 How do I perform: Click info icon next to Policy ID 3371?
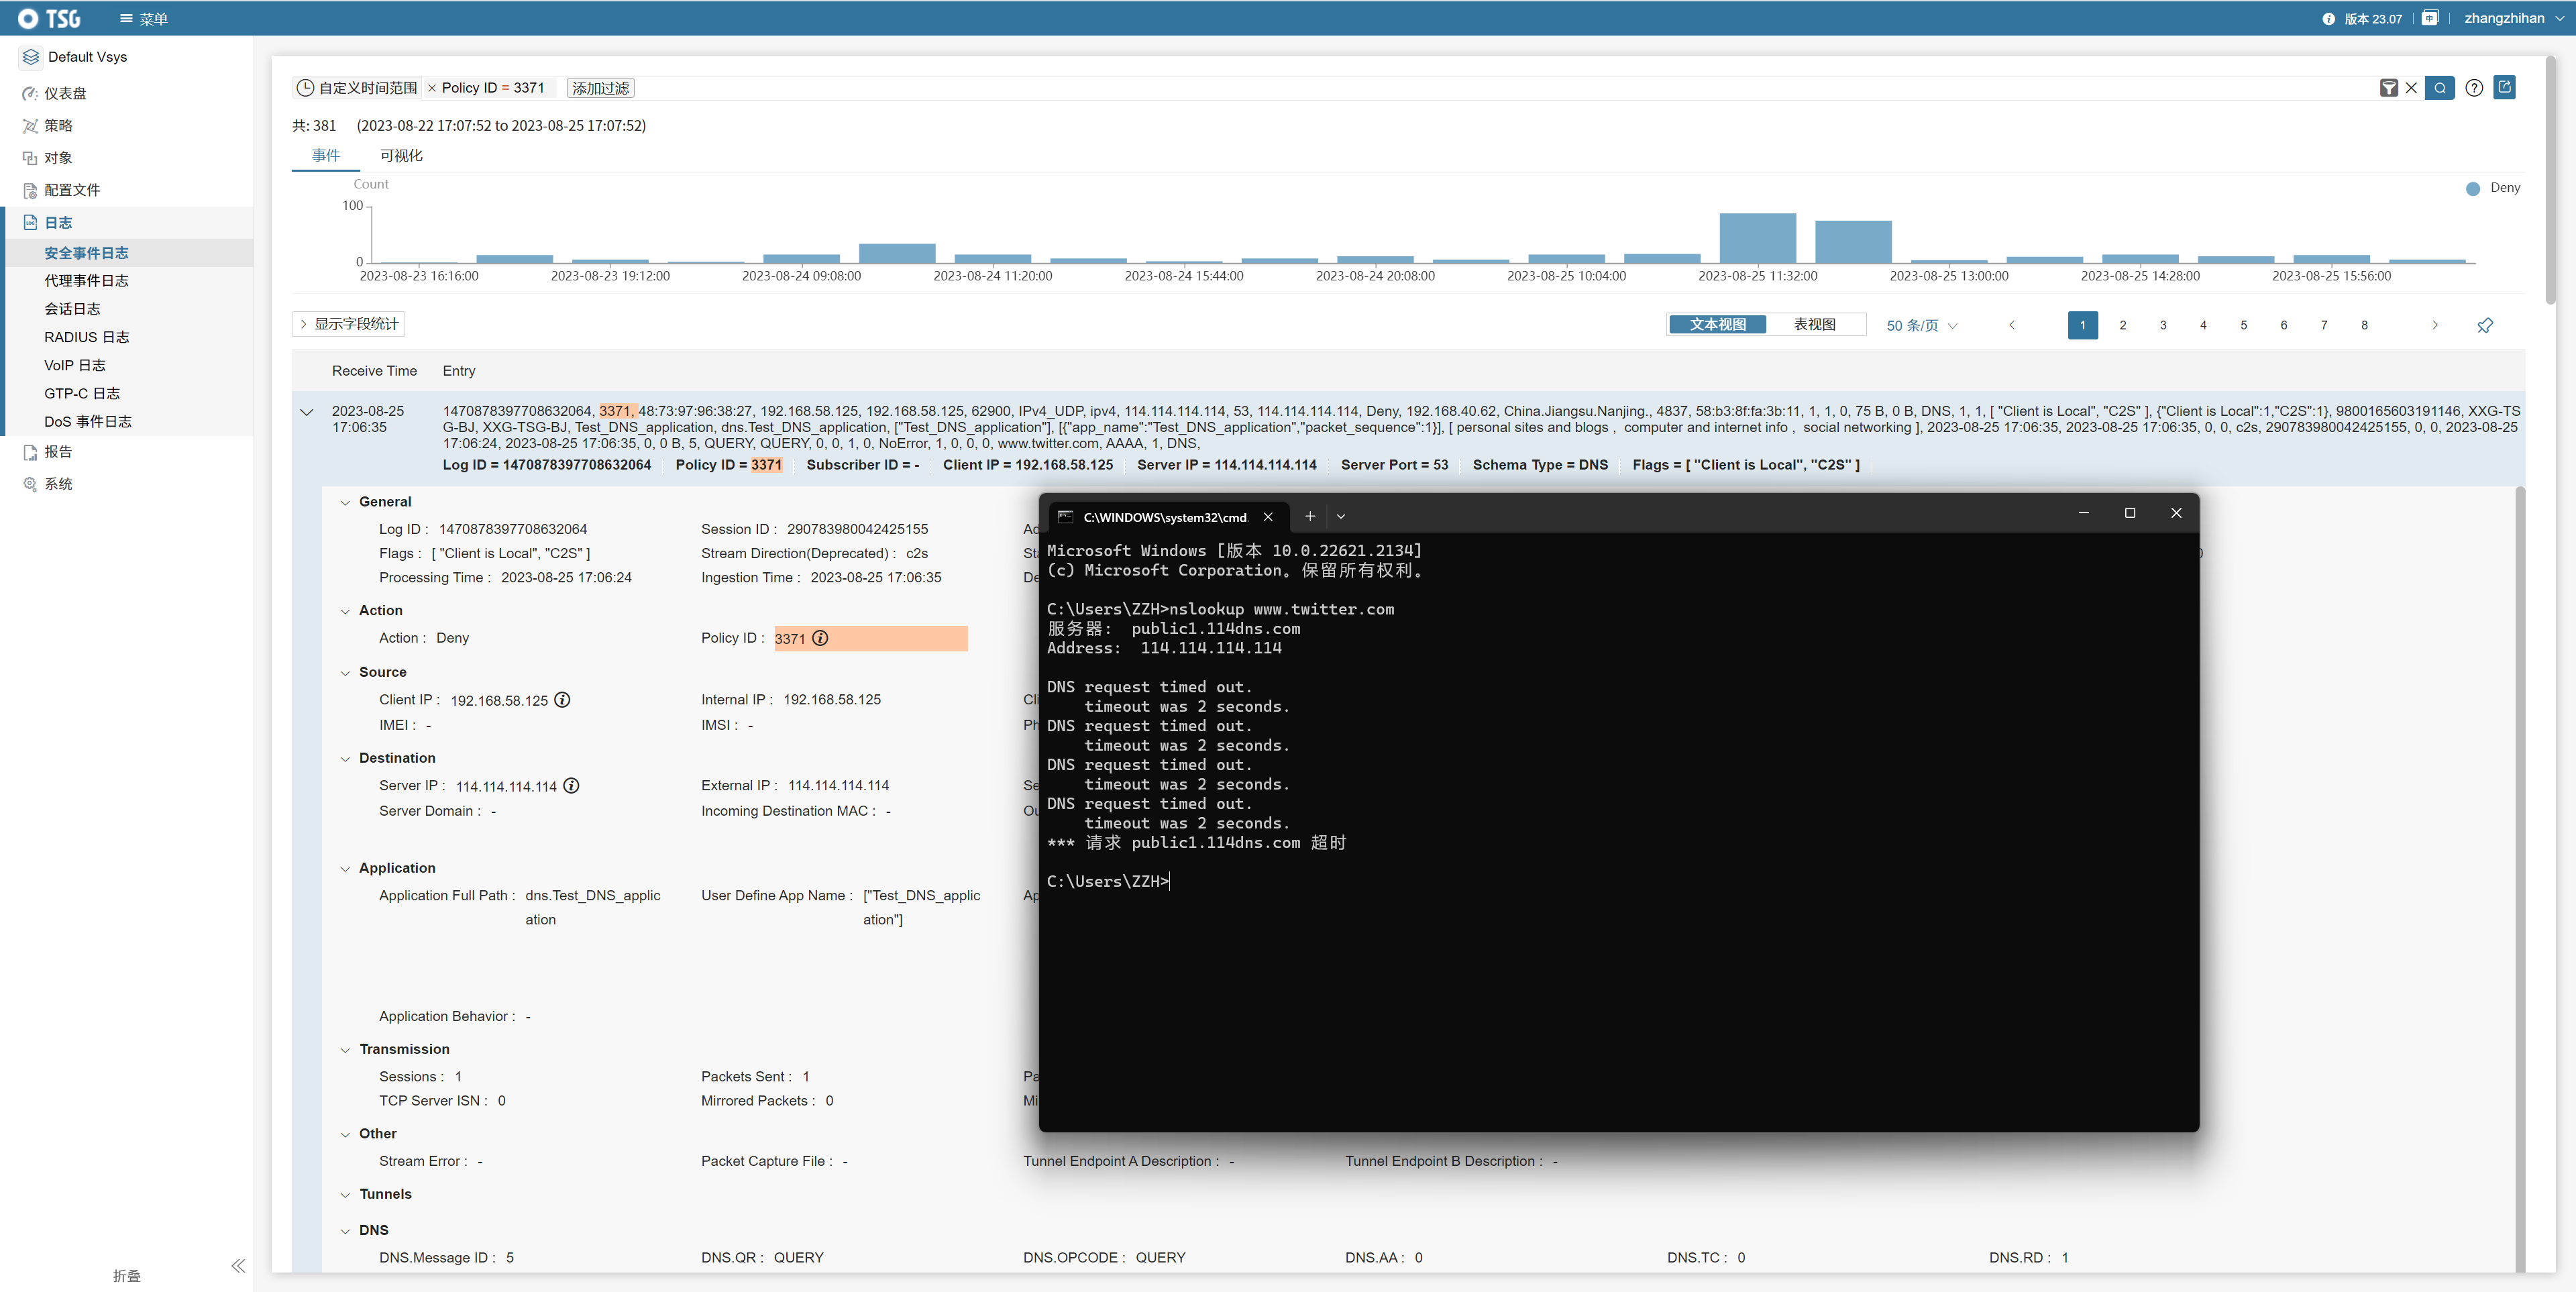point(820,638)
